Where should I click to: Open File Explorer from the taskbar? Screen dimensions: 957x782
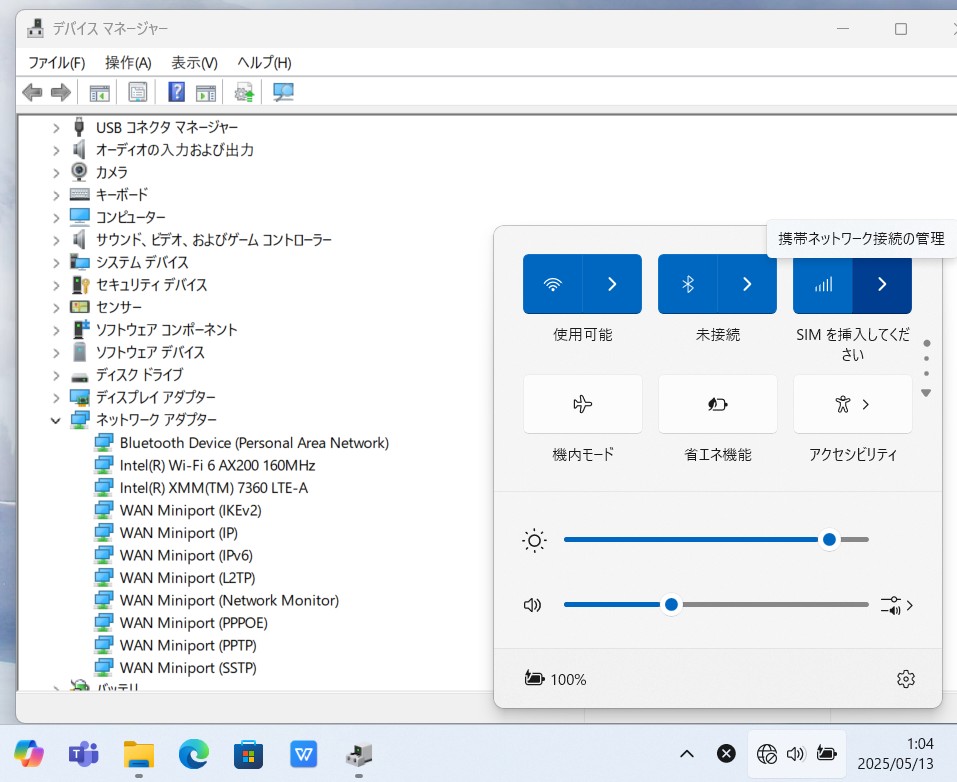coord(139,754)
